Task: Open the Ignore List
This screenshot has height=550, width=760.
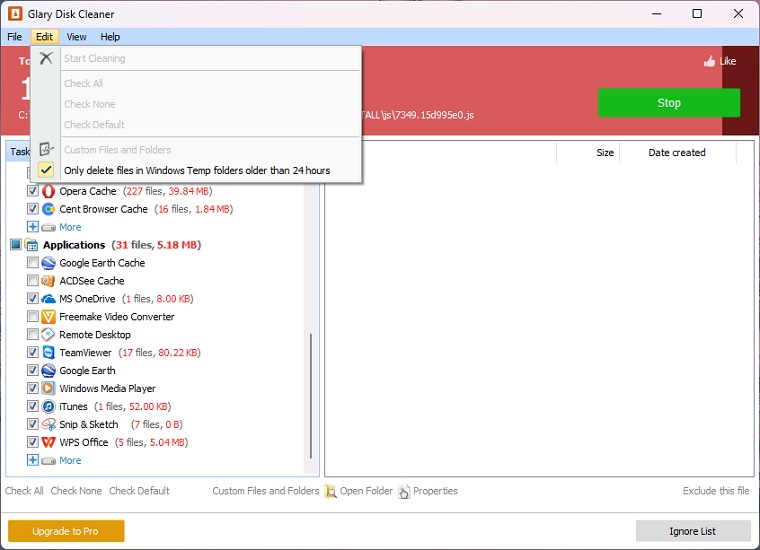Action: pyautogui.click(x=693, y=531)
